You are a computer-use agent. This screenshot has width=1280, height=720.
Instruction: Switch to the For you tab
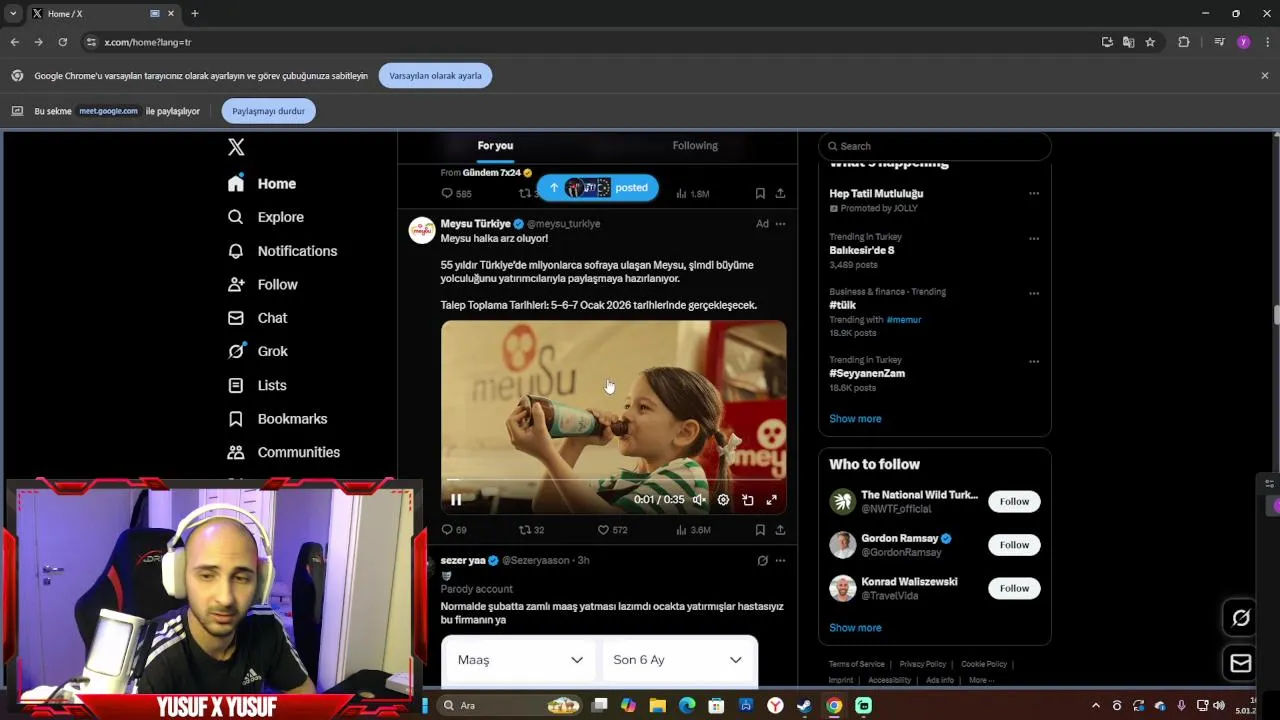point(495,146)
